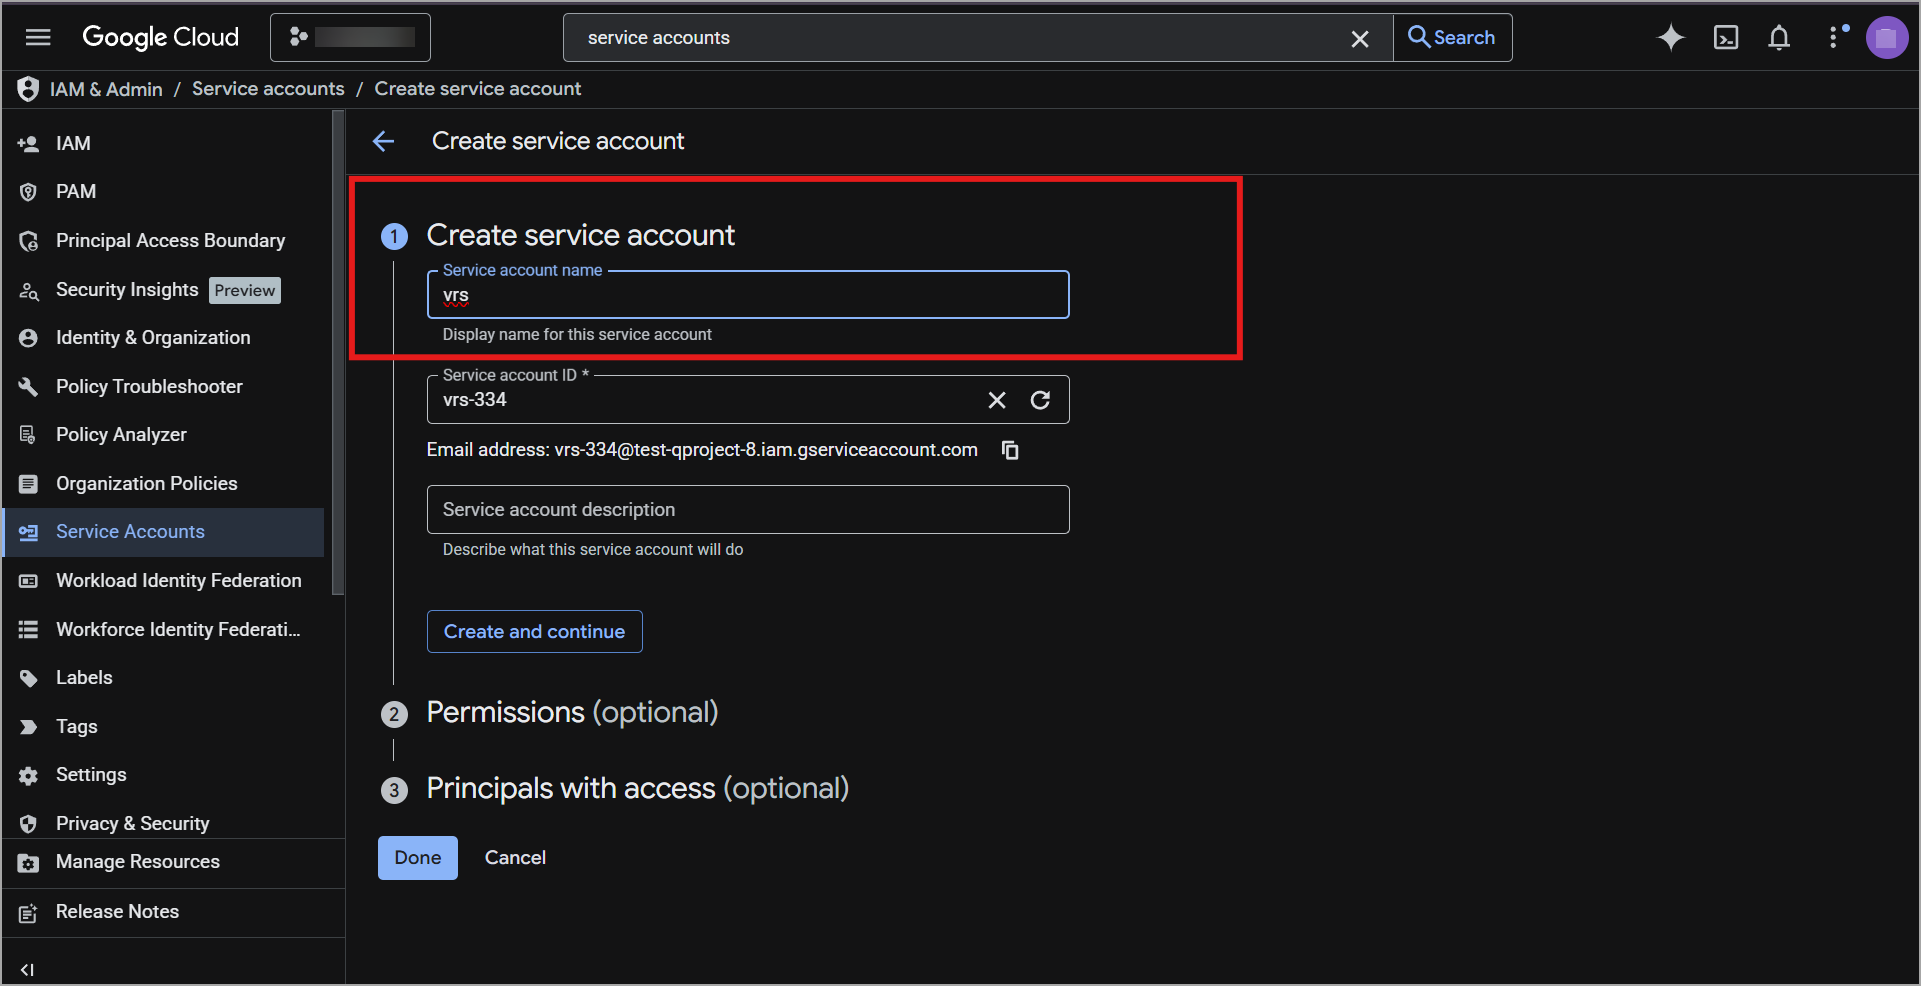
Task: Click the Service accounts breadcrumb link
Action: click(268, 89)
